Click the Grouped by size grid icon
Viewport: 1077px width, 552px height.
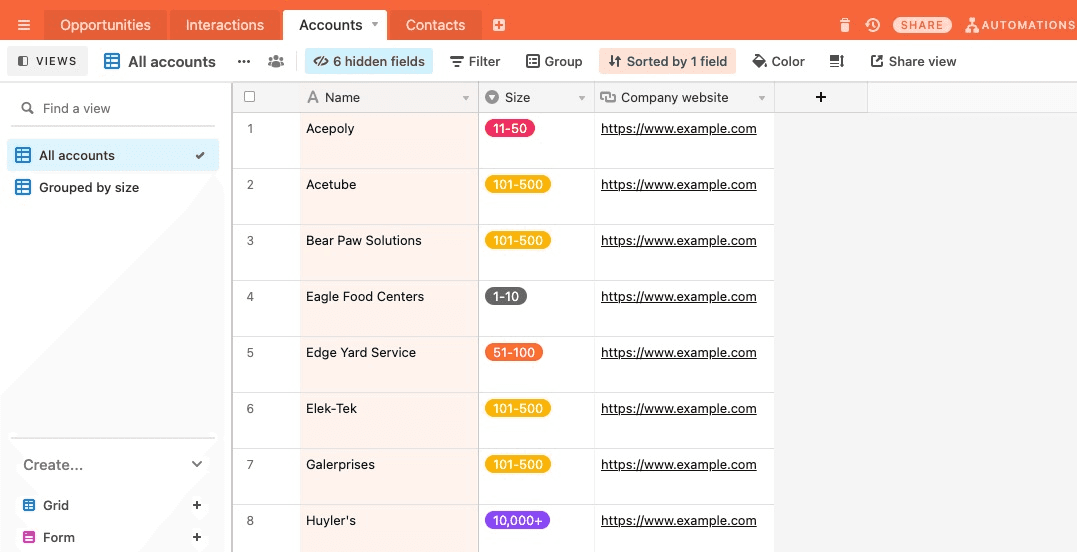23,187
